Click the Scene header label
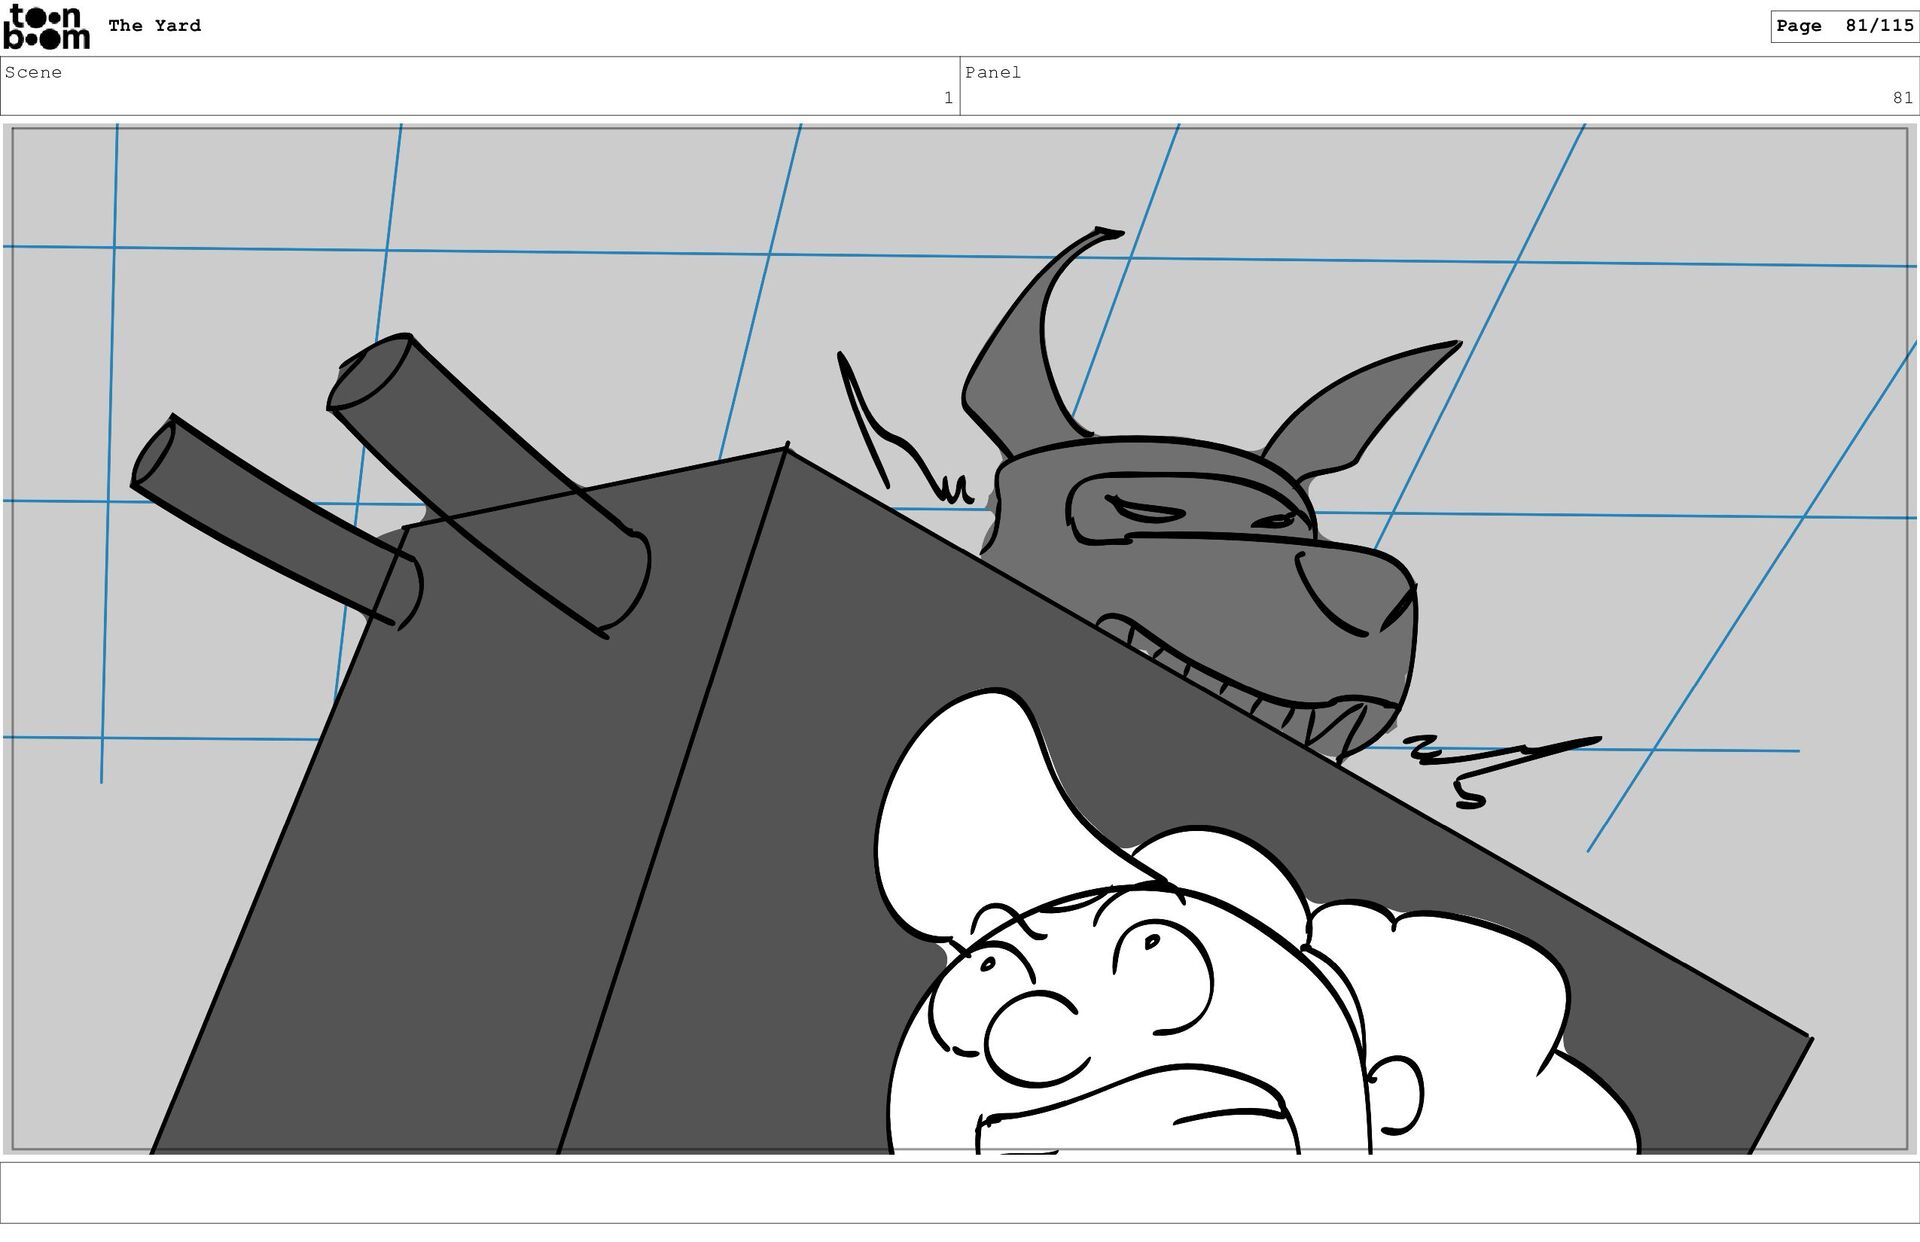This screenshot has width=1920, height=1242. point(33,72)
